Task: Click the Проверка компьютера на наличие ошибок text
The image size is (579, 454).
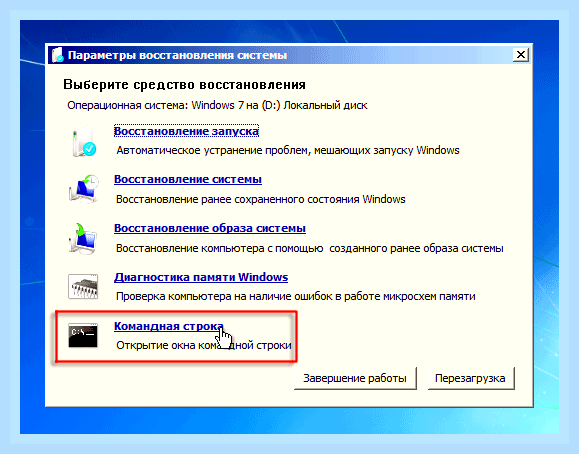Action: click(x=295, y=296)
